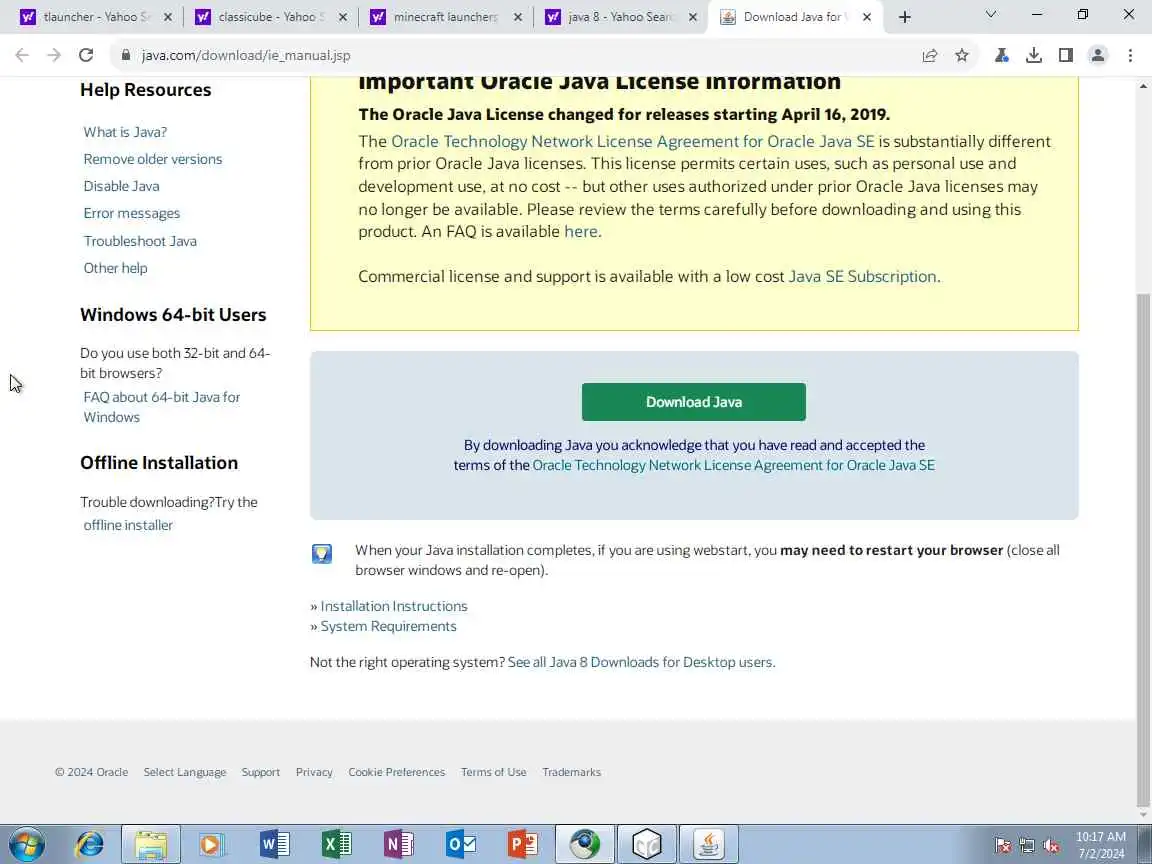Launch Outlook from the taskbar

coord(461,845)
